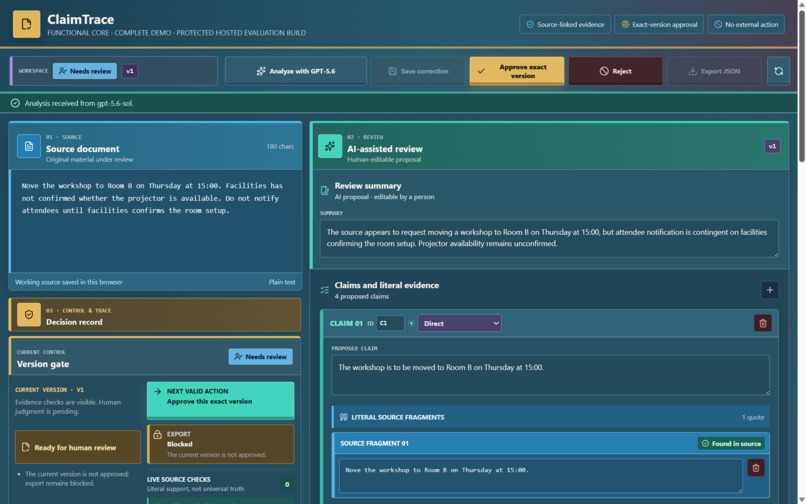Click the '1 quote' count text

point(753,417)
